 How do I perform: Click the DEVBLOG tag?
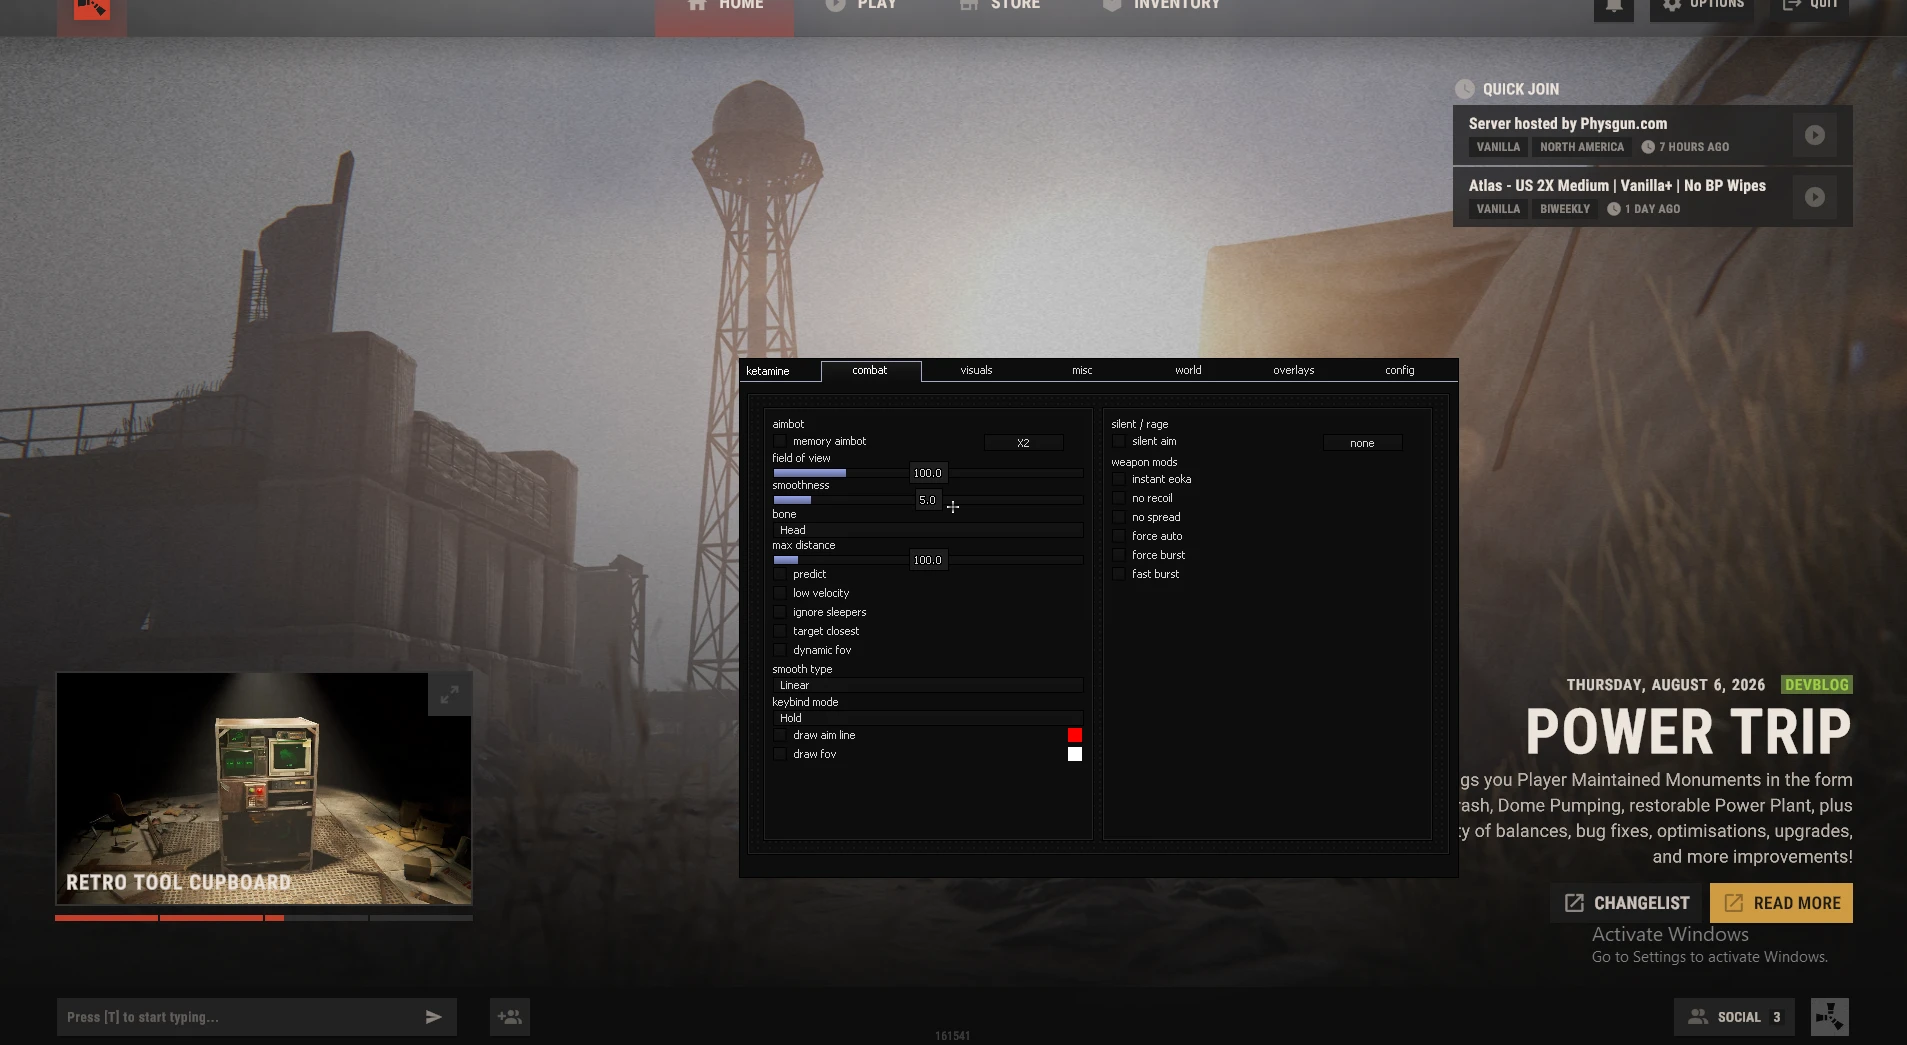(1816, 685)
